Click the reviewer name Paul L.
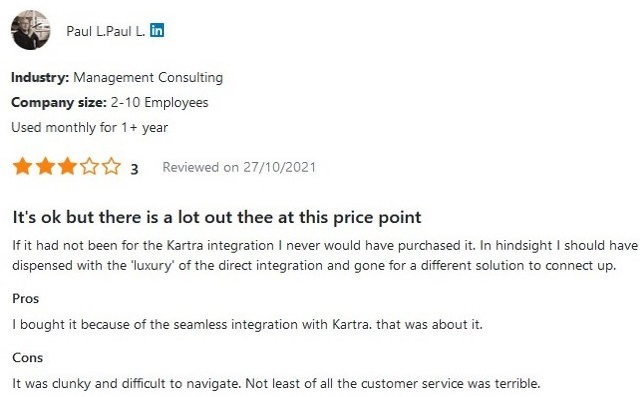 coord(106,31)
